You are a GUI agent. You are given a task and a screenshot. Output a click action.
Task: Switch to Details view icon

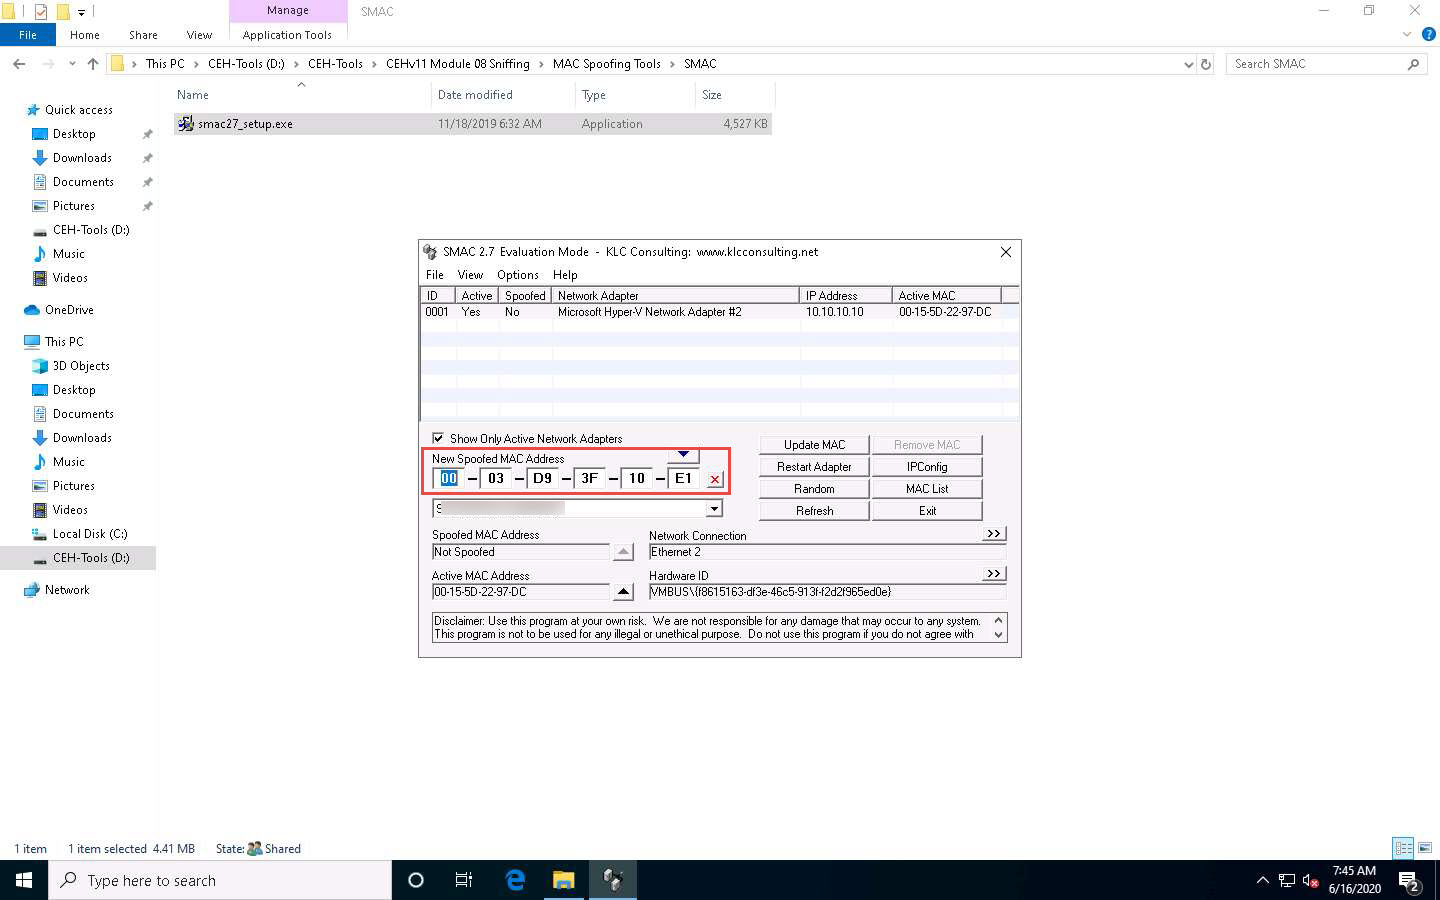(1403, 848)
